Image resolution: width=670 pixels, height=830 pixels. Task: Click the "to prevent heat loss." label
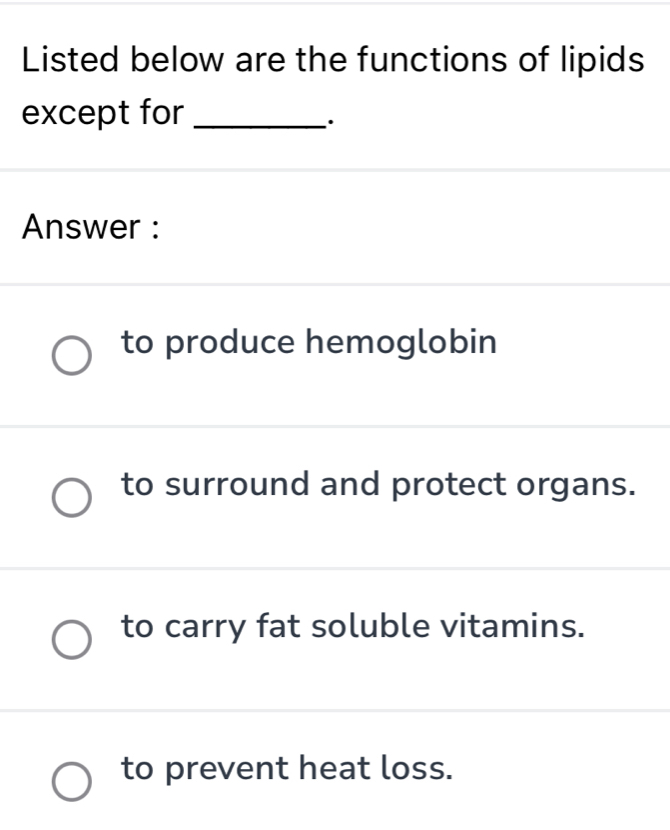[x=286, y=768]
